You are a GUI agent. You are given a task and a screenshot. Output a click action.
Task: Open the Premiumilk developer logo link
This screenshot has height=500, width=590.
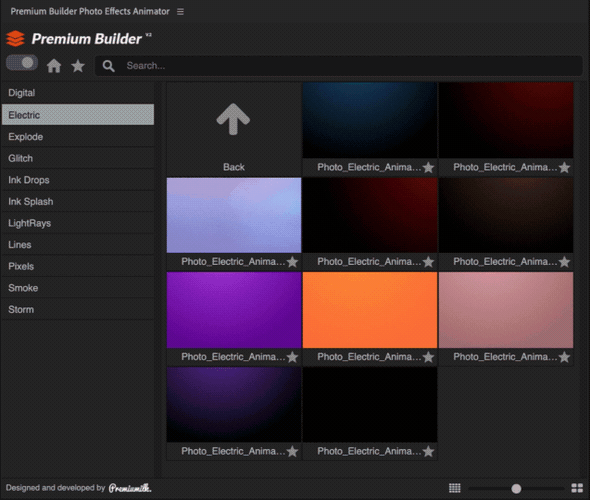pyautogui.click(x=130, y=488)
